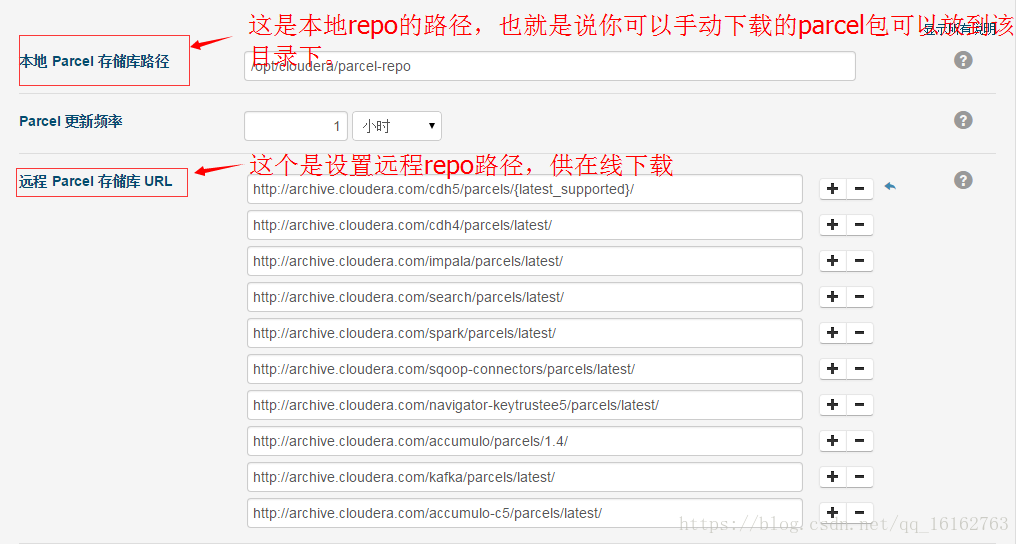Show help for local Parcel repository path
The width and height of the screenshot is (1020, 544).
[x=963, y=61]
